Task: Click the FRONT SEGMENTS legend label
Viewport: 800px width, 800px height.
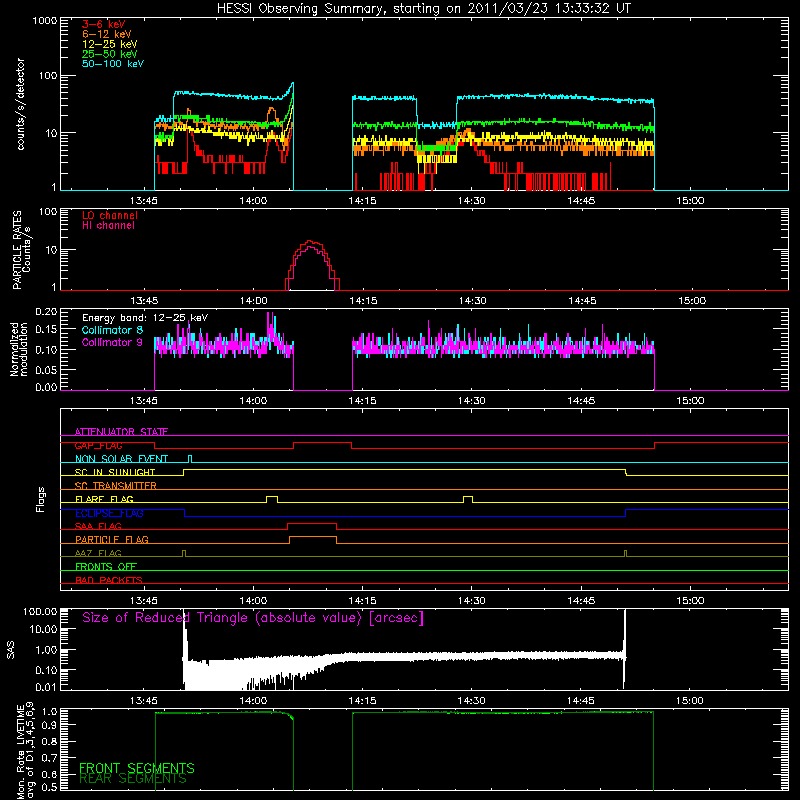Action: tap(137, 768)
